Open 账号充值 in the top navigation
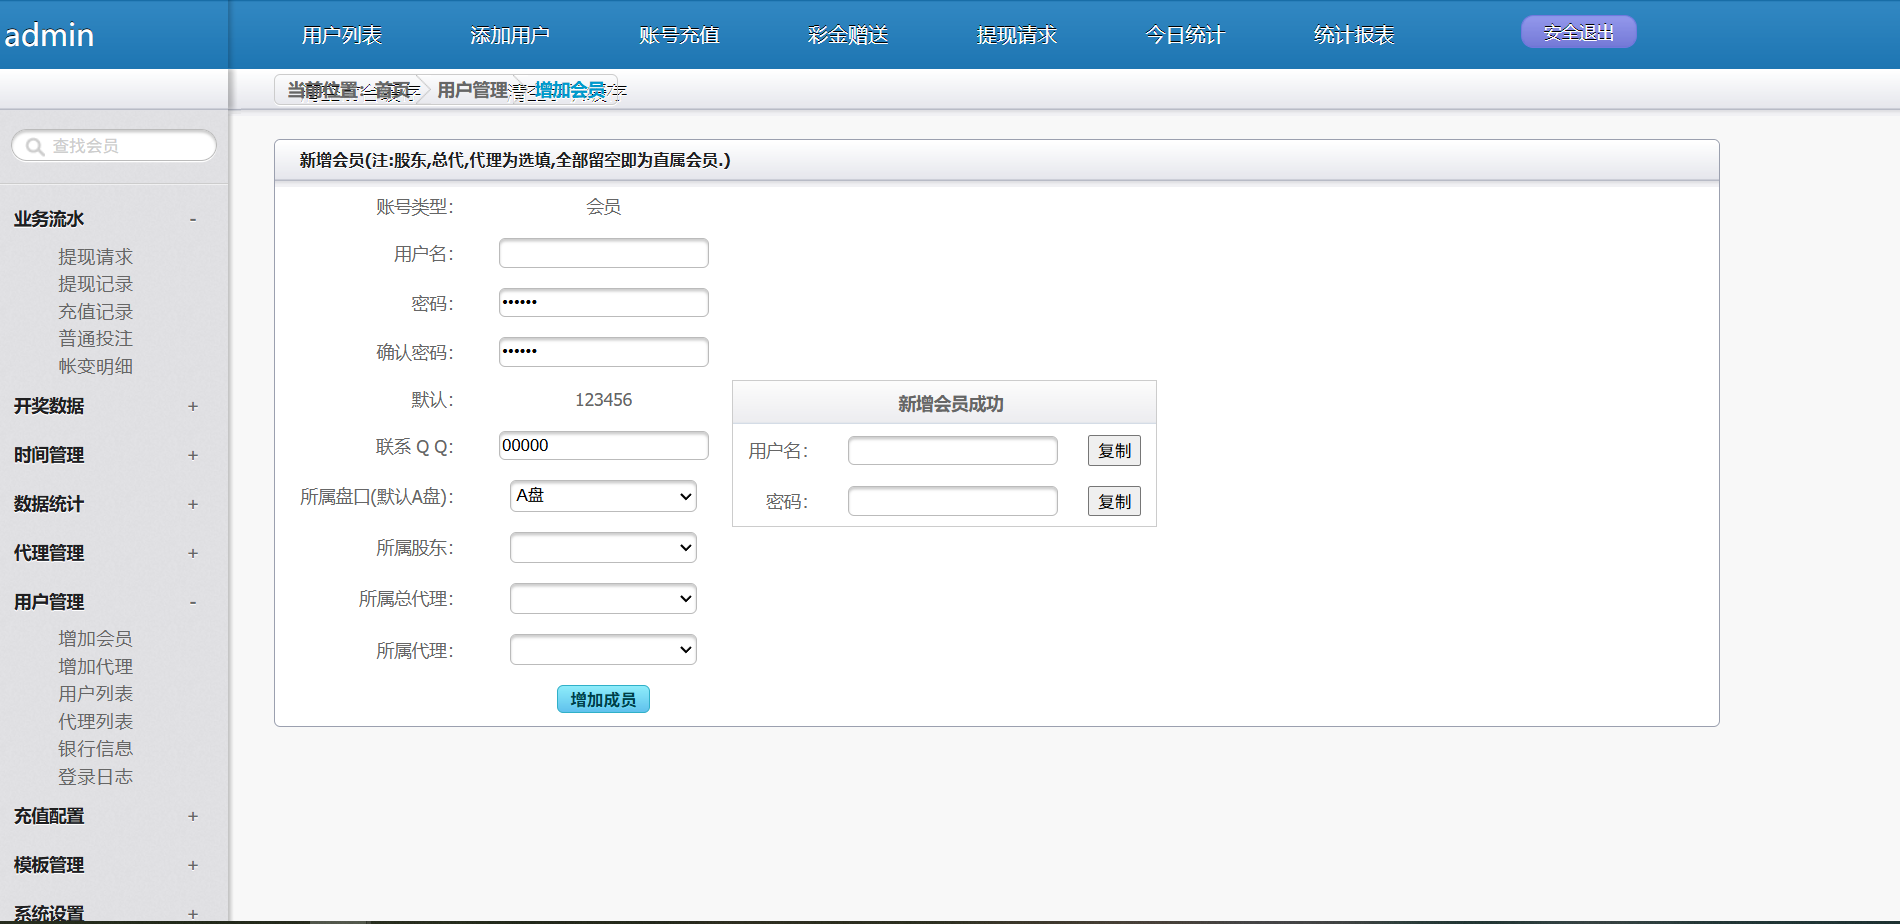1900x924 pixels. pyautogui.click(x=679, y=35)
